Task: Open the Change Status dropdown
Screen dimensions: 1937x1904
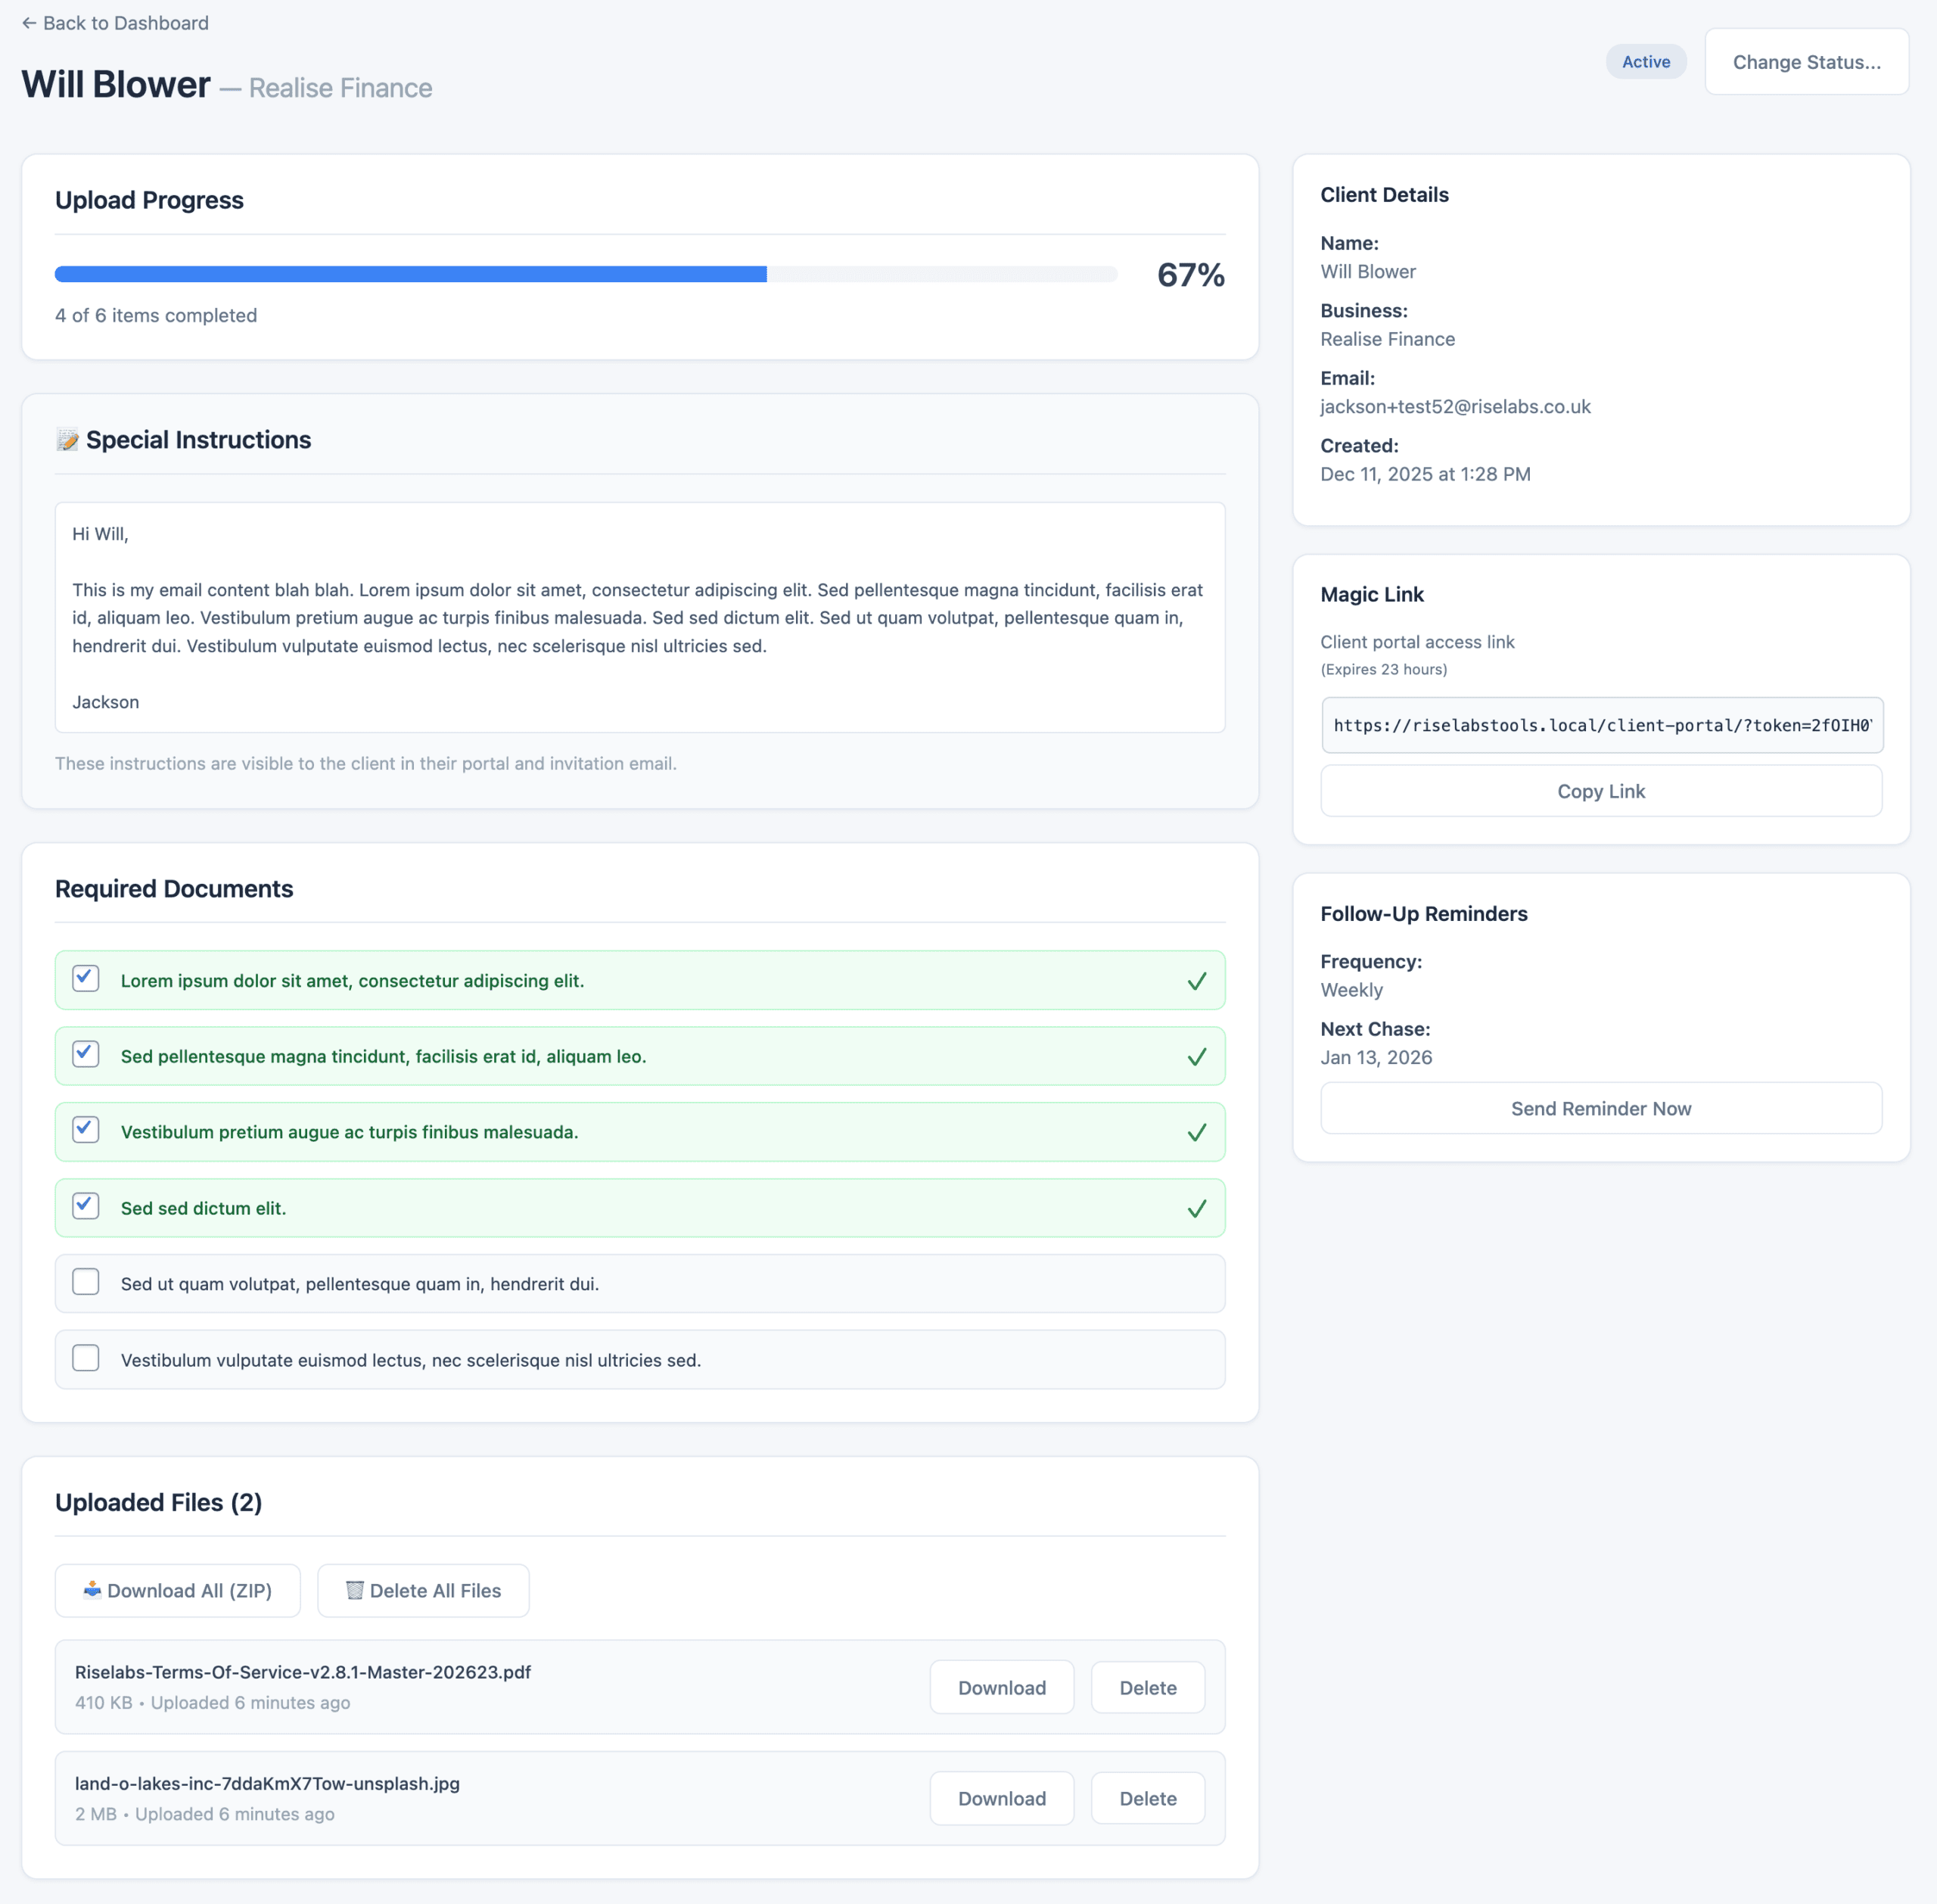Action: (x=1806, y=61)
